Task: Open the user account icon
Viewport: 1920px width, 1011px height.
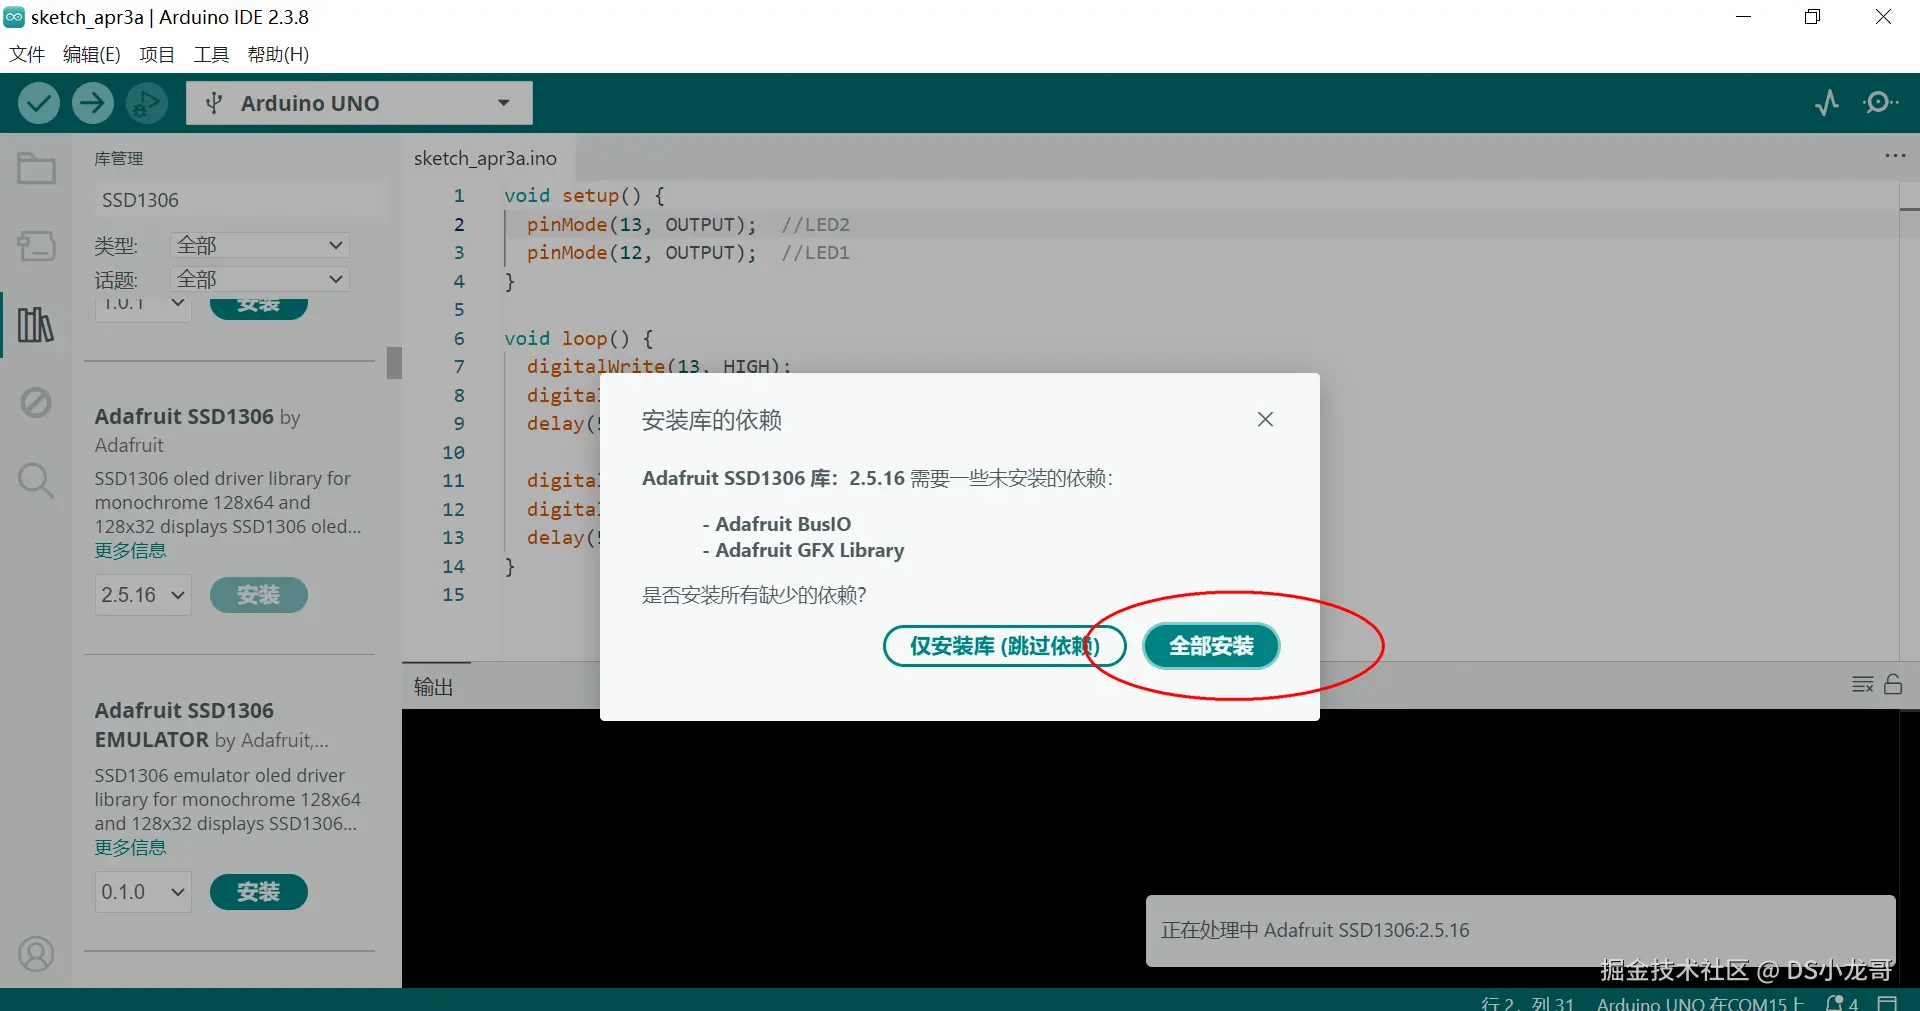Action: click(x=36, y=954)
